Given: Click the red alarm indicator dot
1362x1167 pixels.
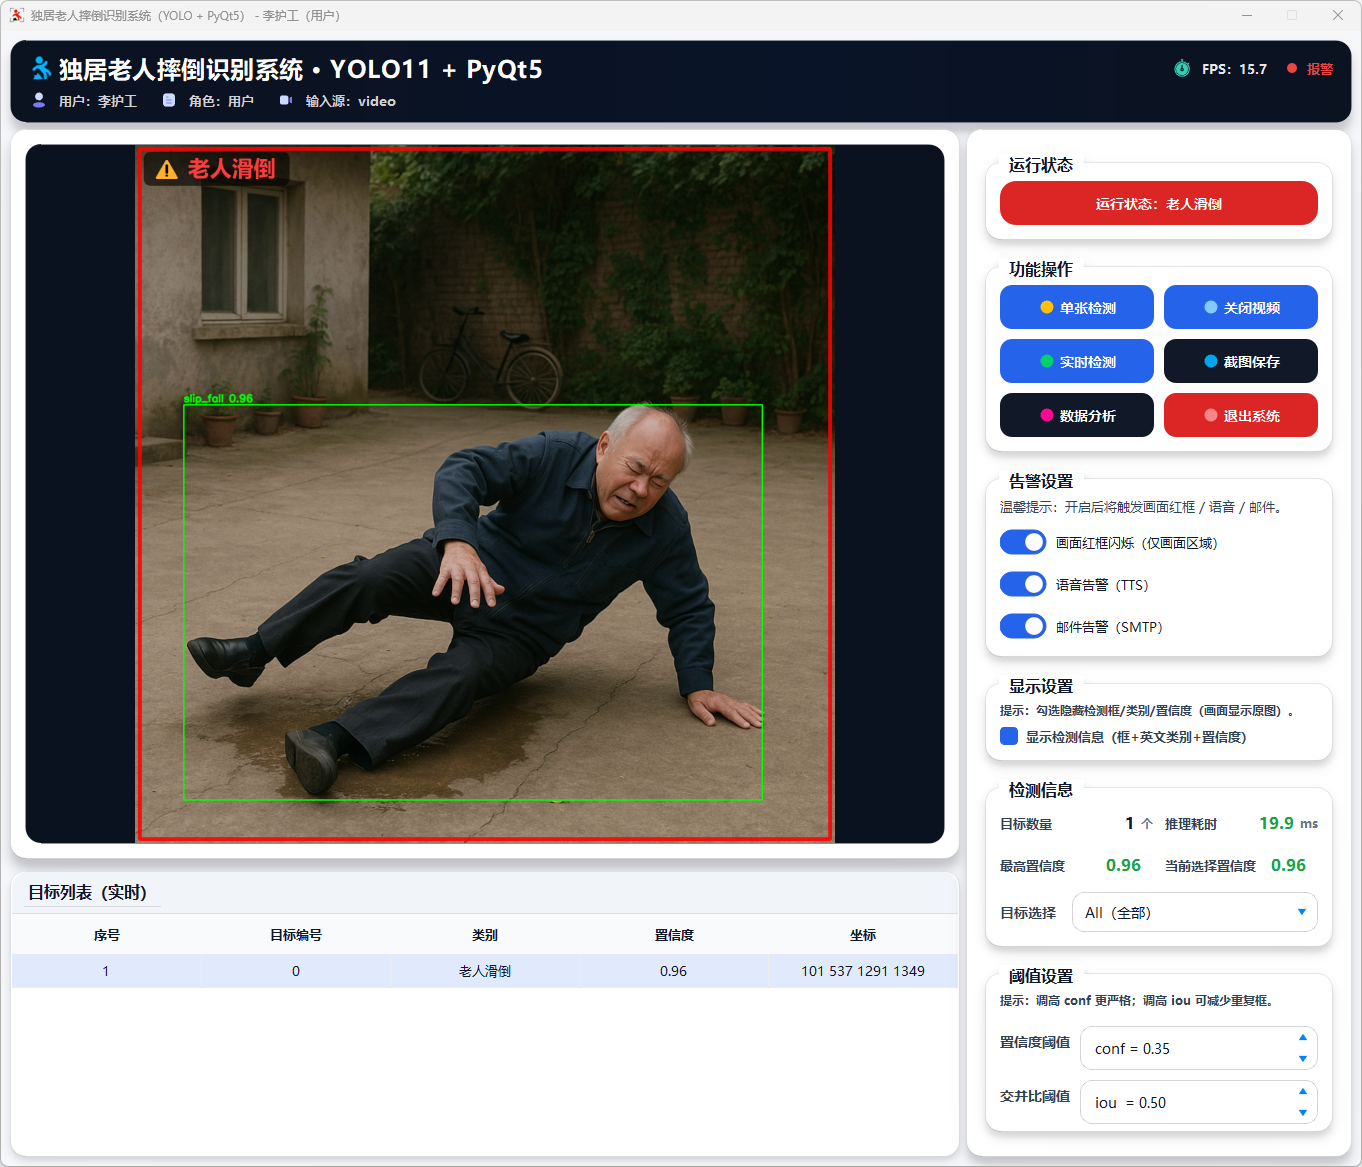Looking at the screenshot, I should click(x=1292, y=68).
